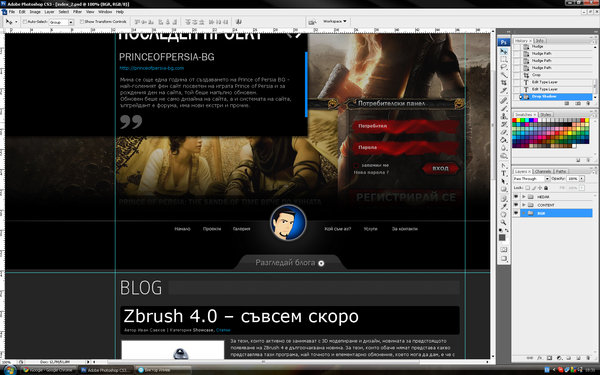Open the Workspace dropdown

334,21
